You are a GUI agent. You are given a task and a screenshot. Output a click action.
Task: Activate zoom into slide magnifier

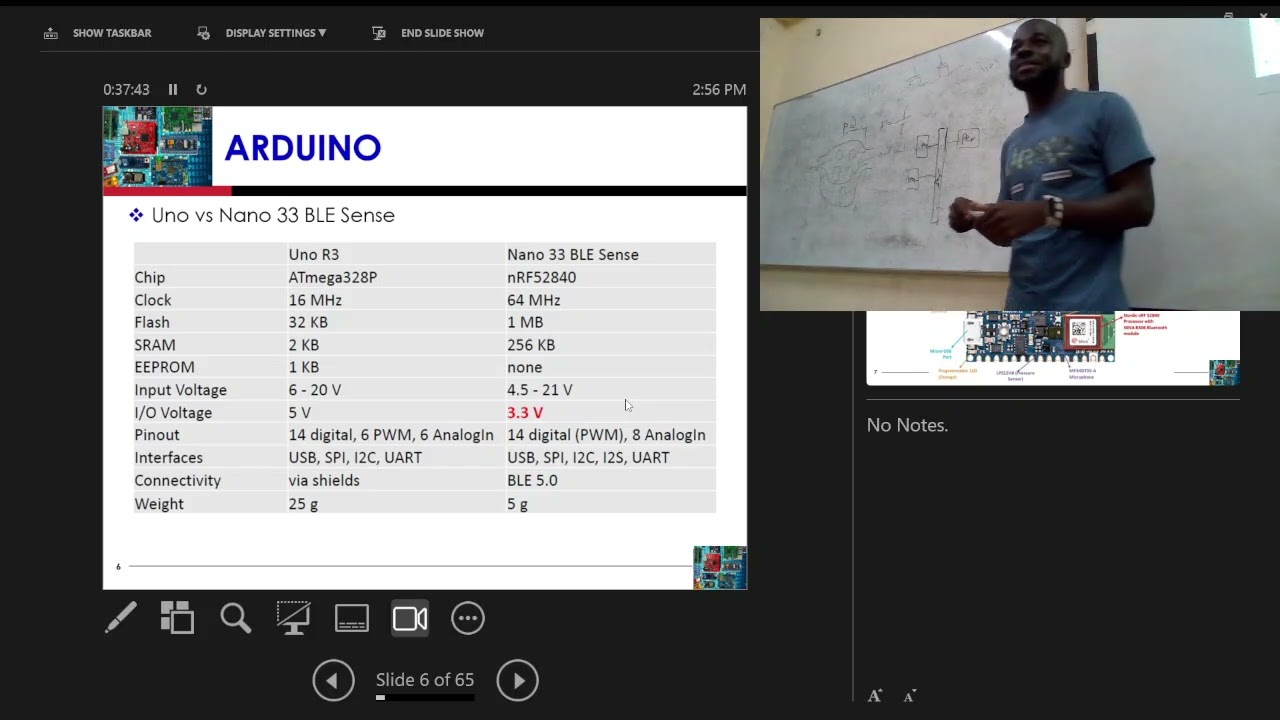coord(236,618)
